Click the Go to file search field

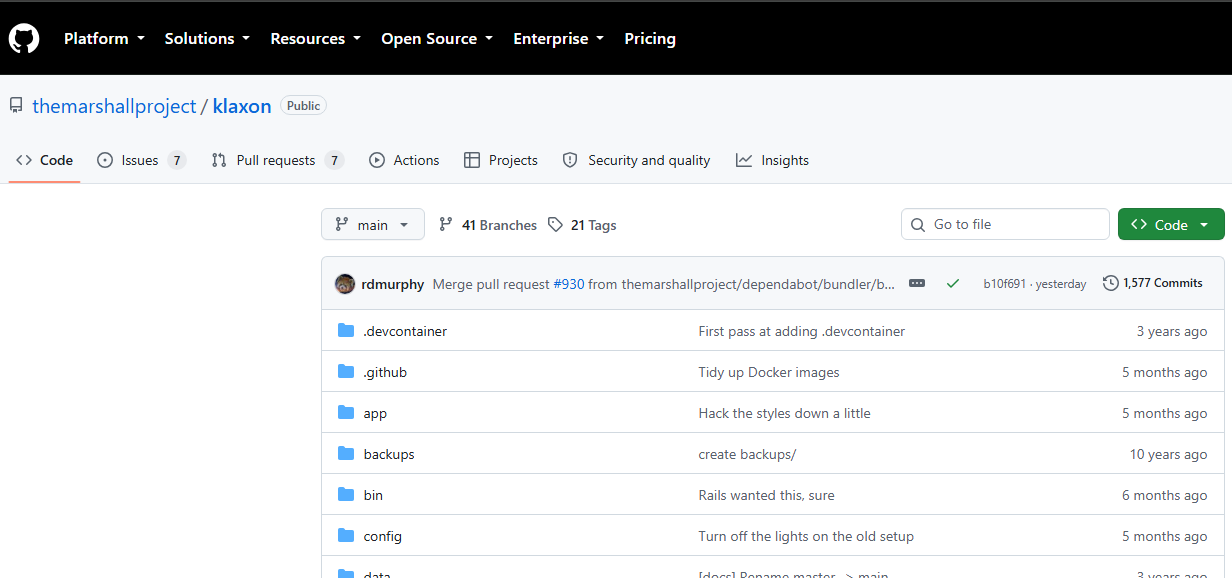(x=1005, y=224)
